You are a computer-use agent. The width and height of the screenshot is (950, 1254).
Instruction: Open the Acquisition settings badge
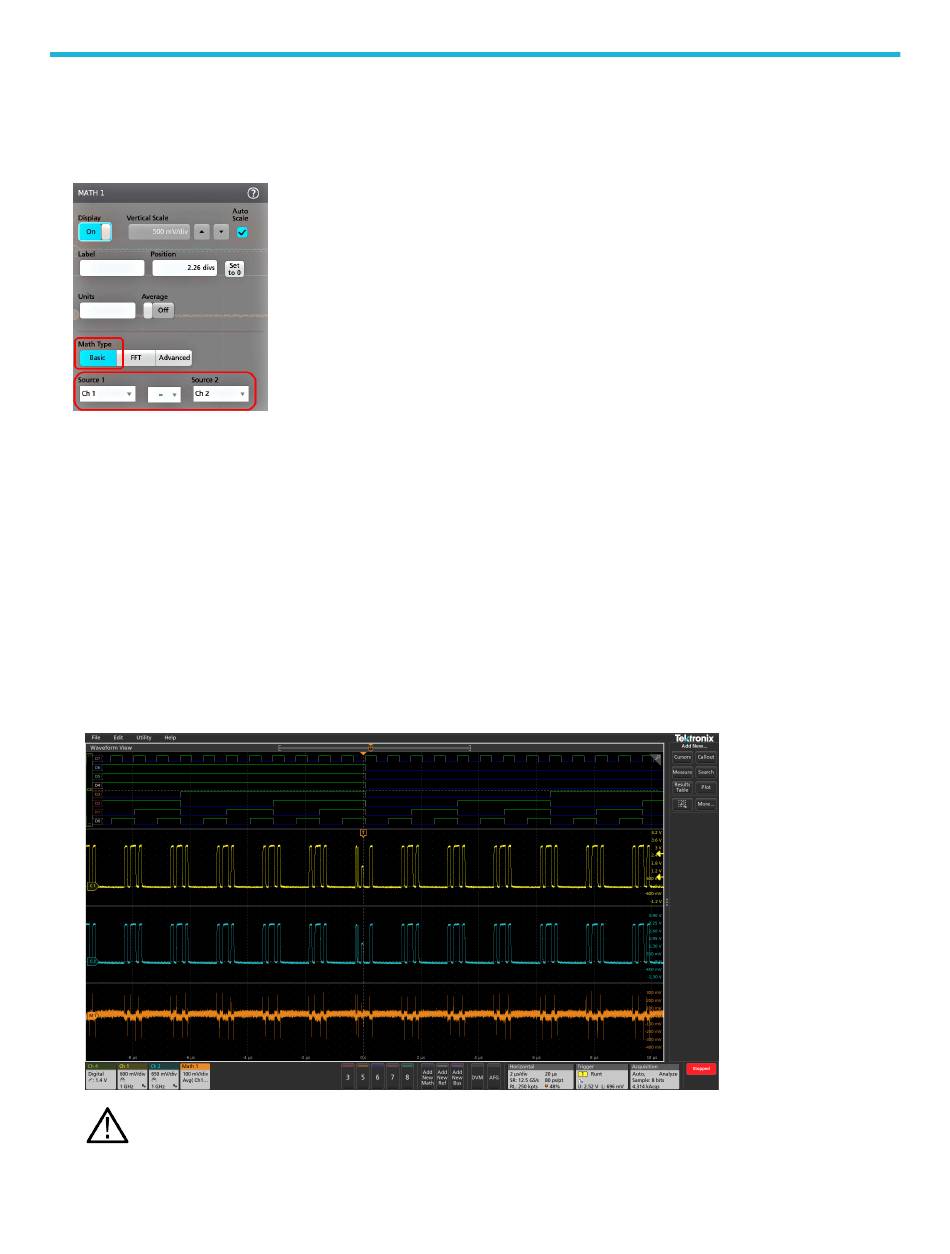(x=655, y=1076)
